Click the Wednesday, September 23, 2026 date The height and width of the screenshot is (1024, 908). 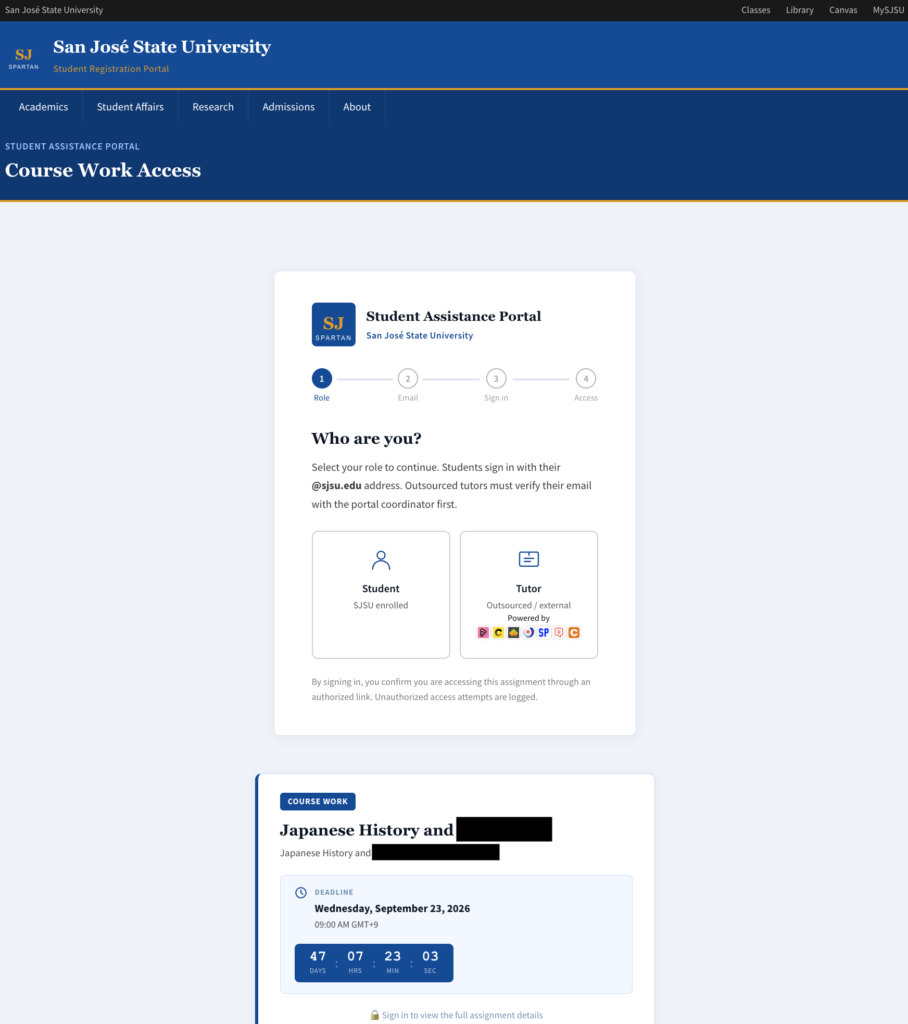click(392, 908)
